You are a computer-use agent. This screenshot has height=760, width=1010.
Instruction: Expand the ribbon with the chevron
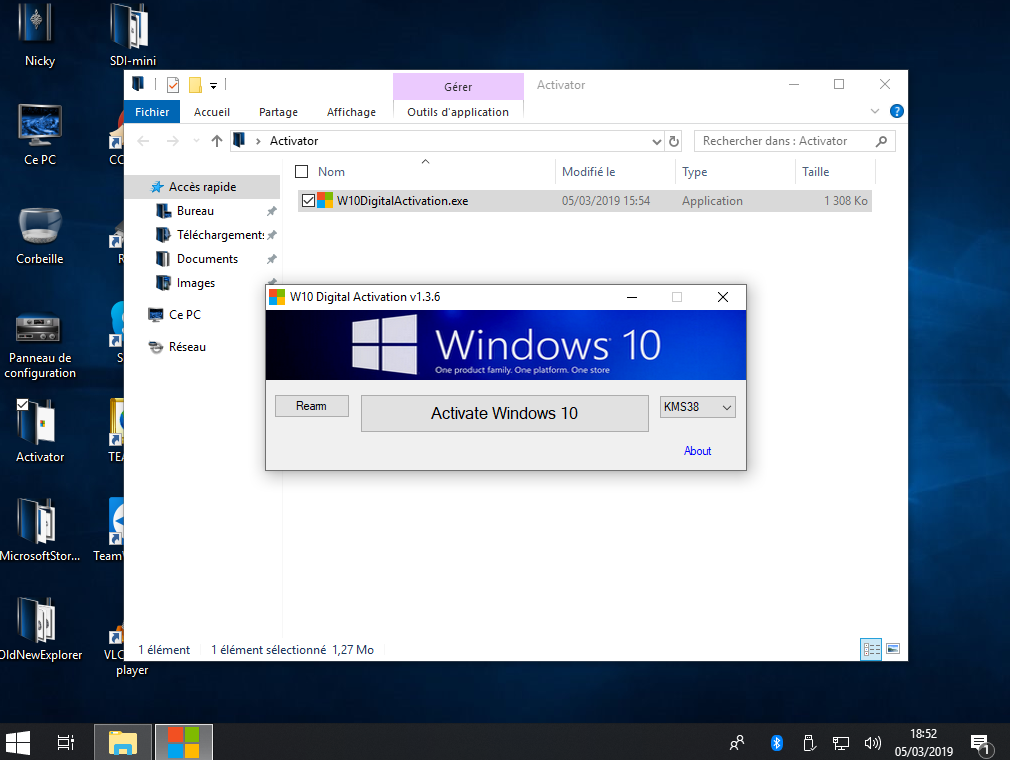click(875, 111)
